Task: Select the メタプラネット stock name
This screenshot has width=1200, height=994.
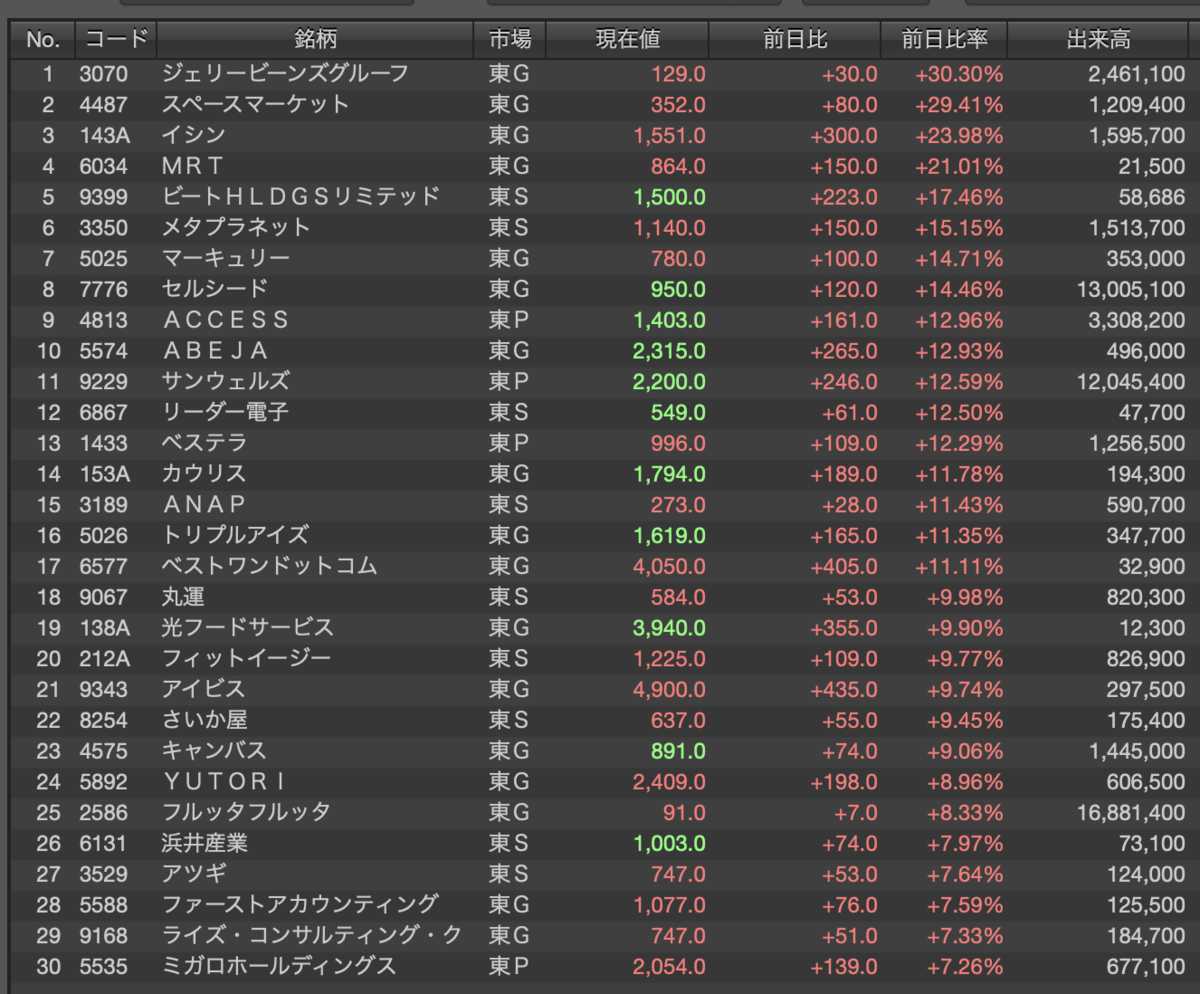Action: click(x=236, y=228)
